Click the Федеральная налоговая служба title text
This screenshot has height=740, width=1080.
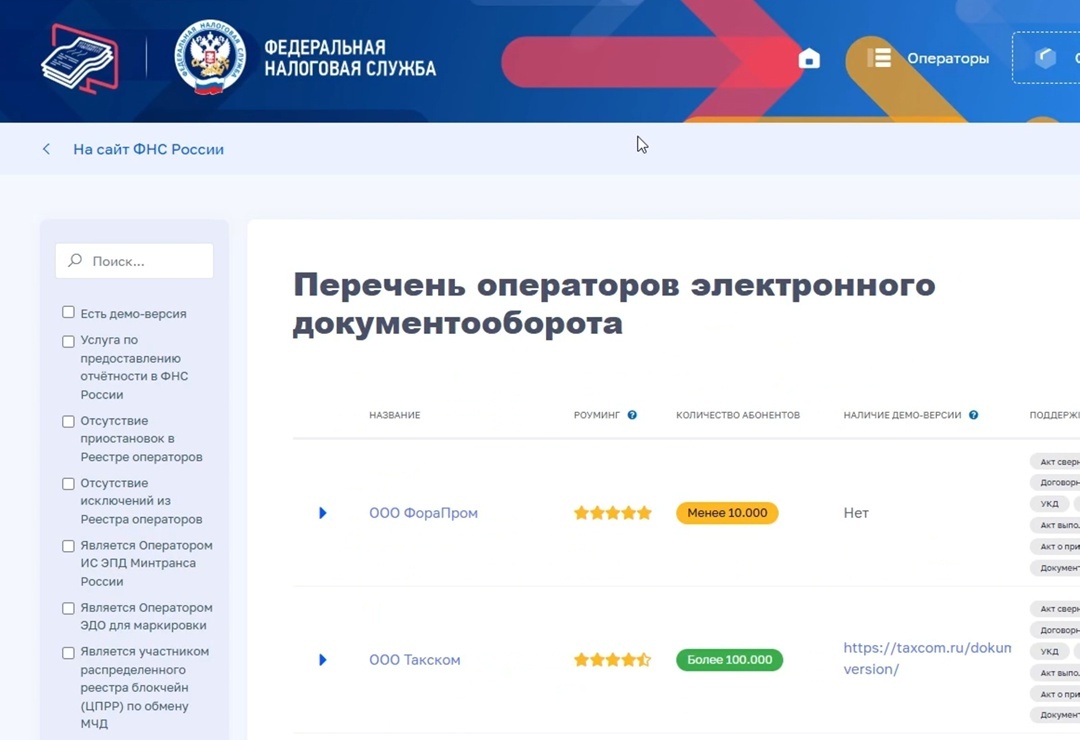pos(350,58)
